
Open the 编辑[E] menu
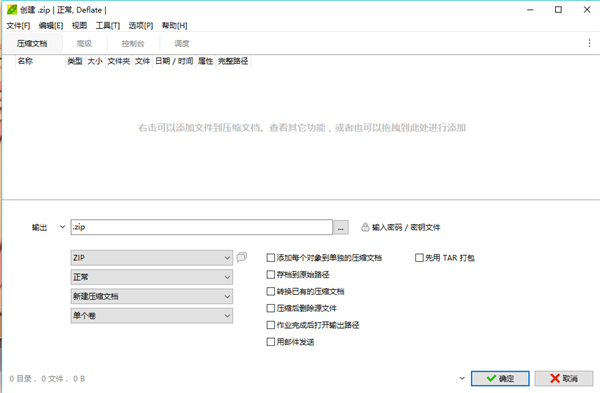[x=51, y=26]
